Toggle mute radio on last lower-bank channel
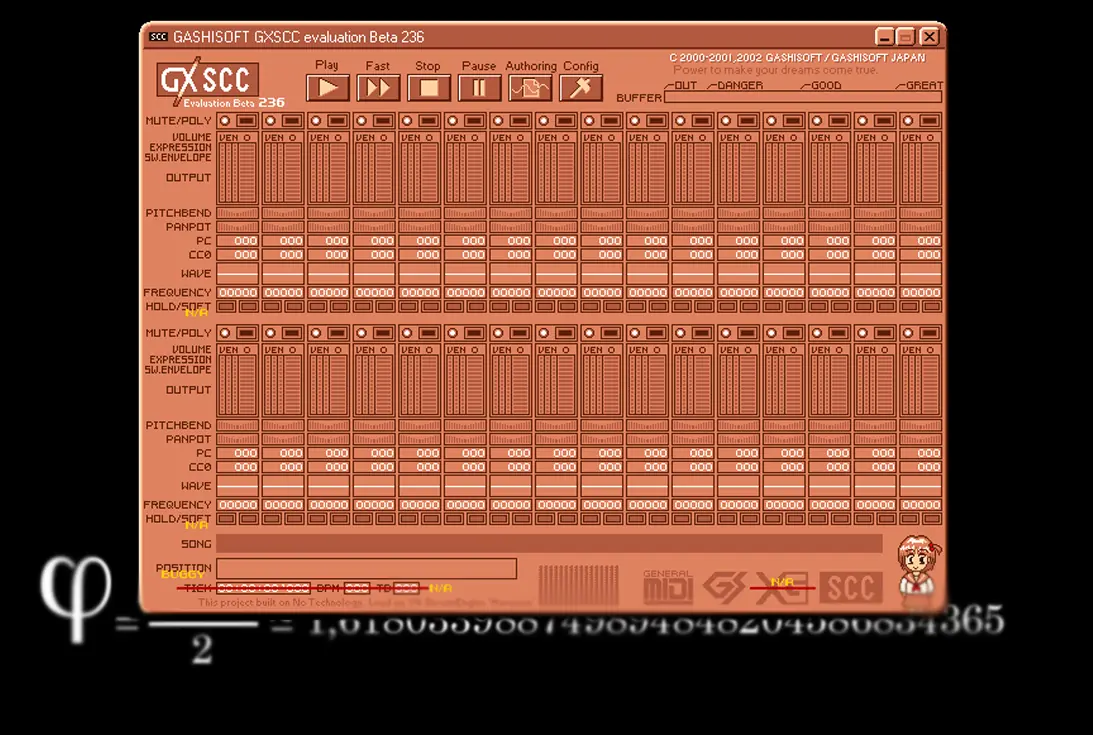Viewport: 1093px width, 735px height. [908, 333]
